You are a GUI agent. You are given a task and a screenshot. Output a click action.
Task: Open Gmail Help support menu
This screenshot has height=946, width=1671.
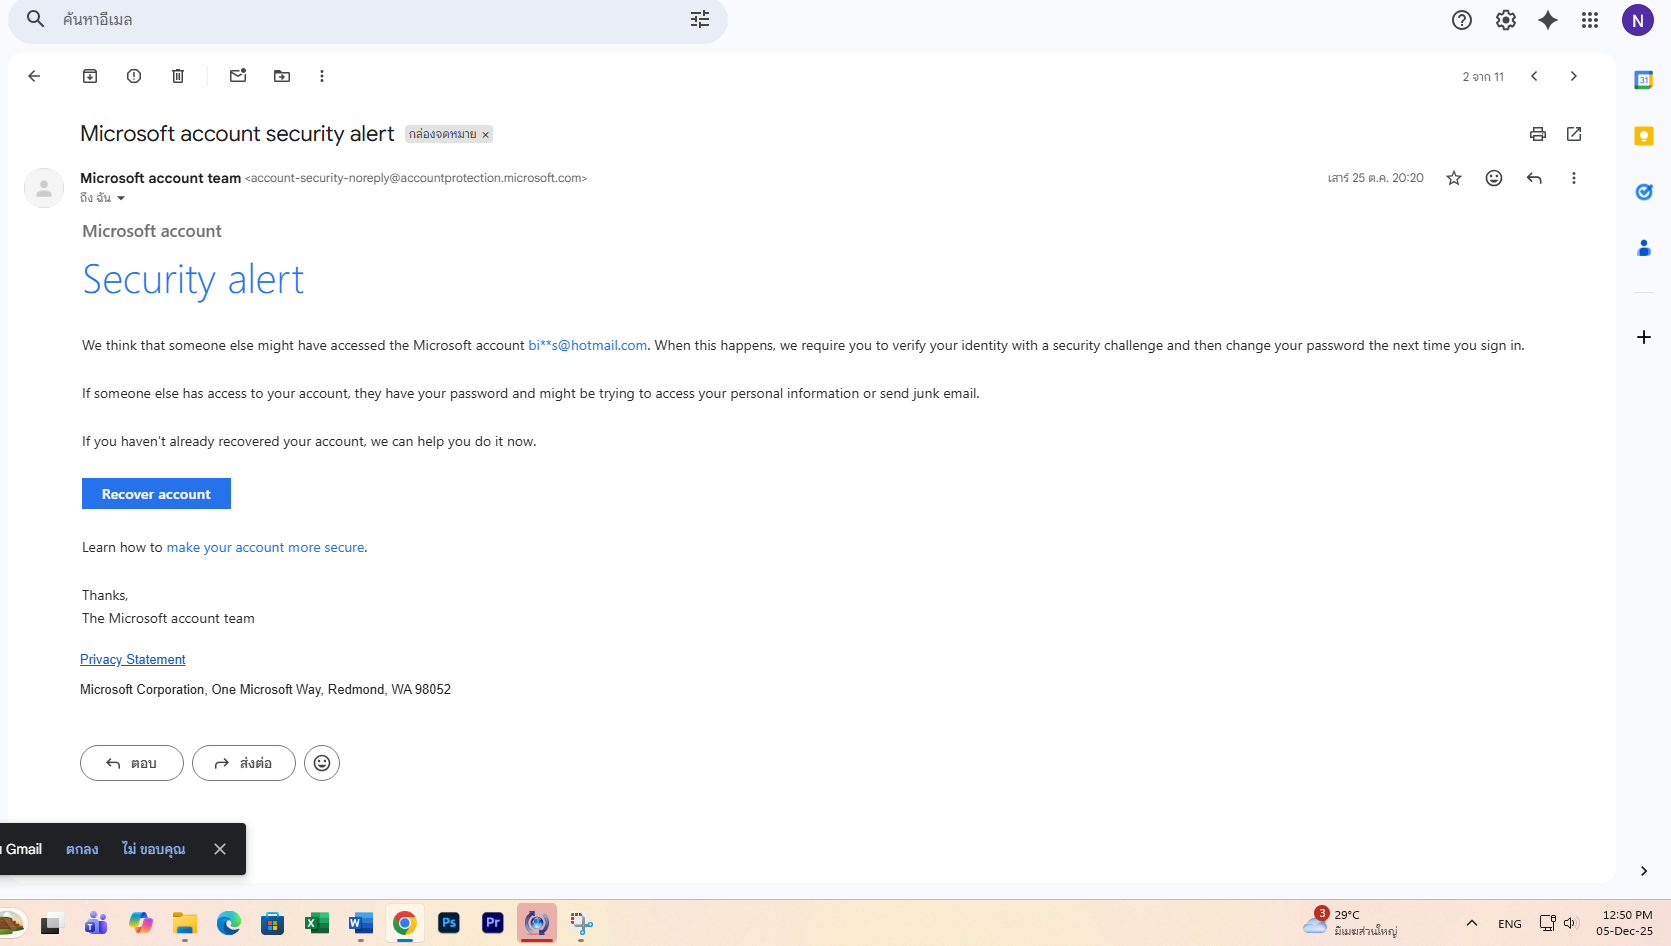[x=1462, y=20]
